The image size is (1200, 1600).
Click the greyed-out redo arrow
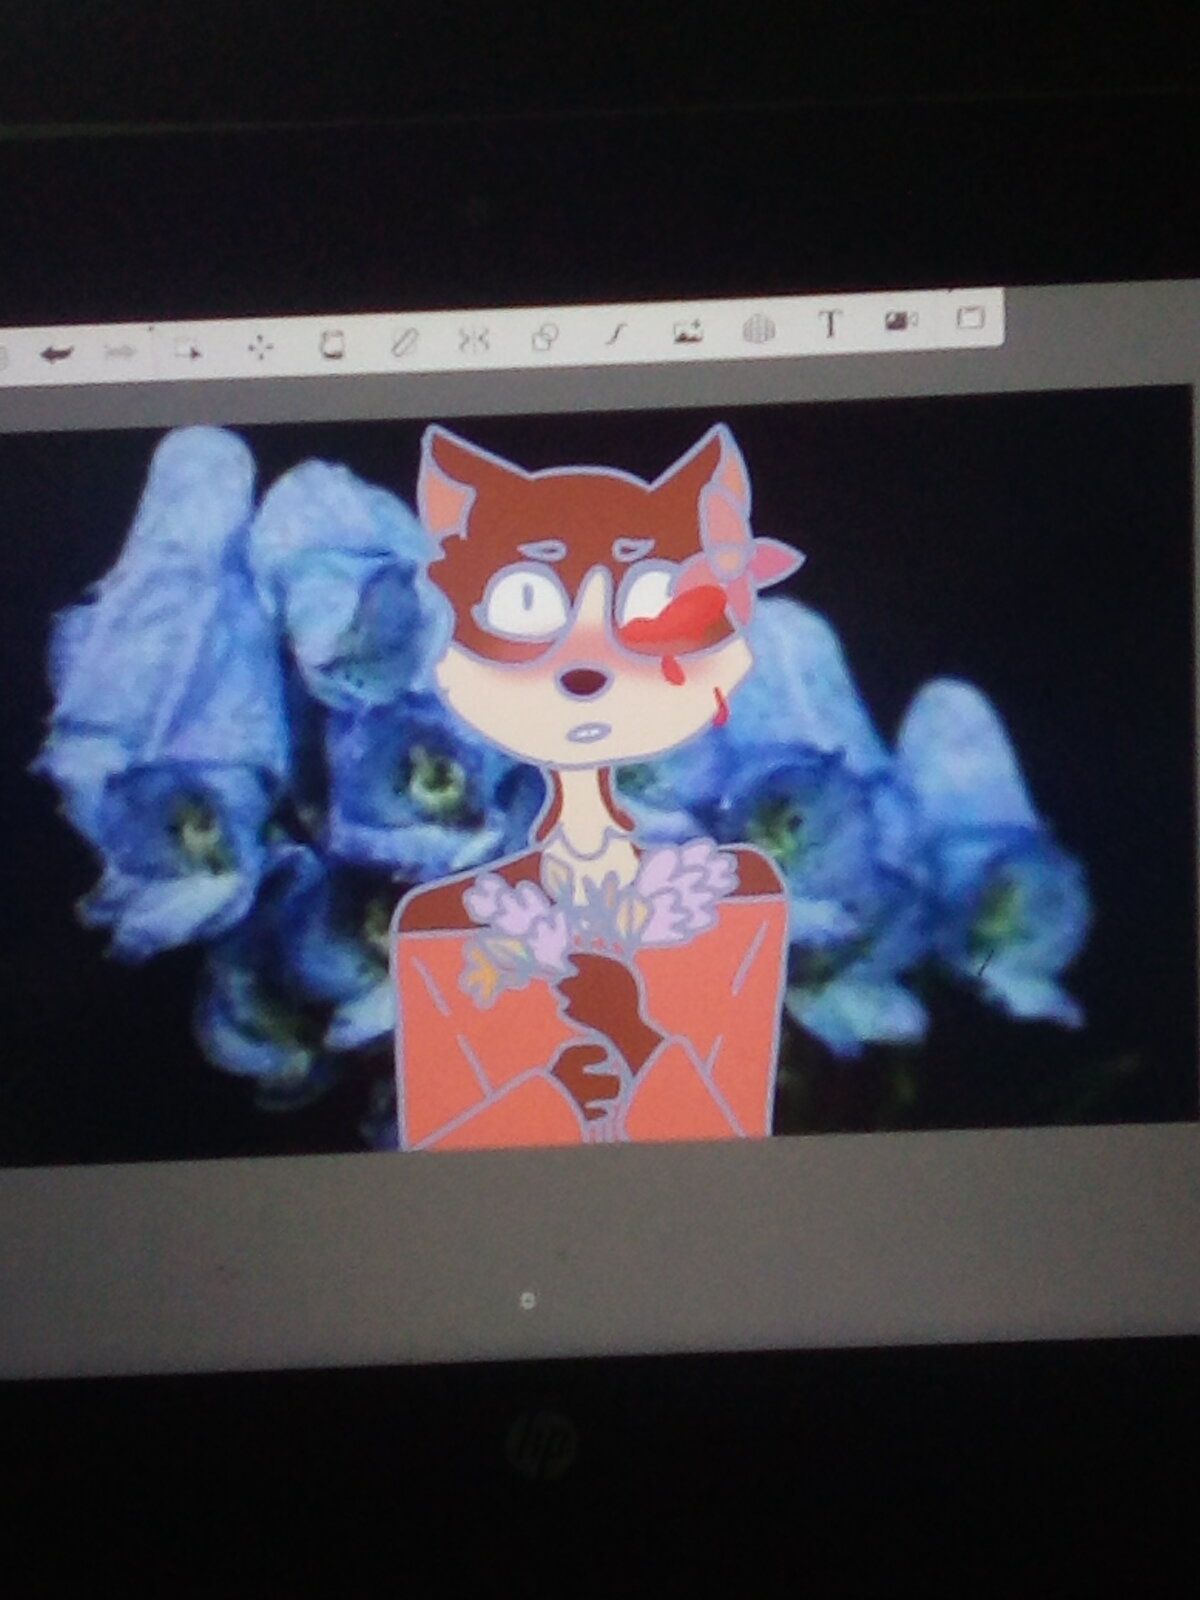[x=120, y=352]
